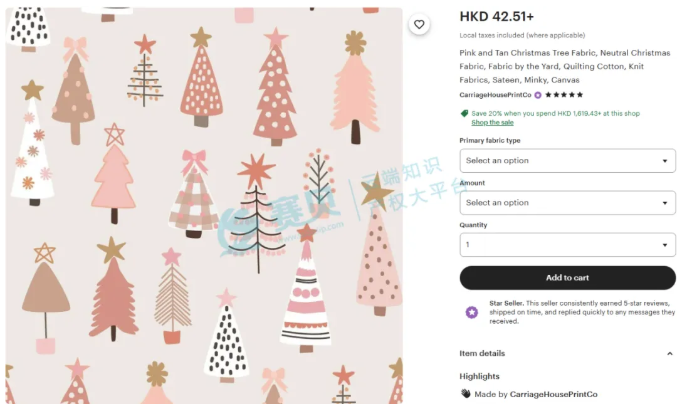
Task: Click CarriageHousePrintCo in Made by line
Action: [x=554, y=394]
